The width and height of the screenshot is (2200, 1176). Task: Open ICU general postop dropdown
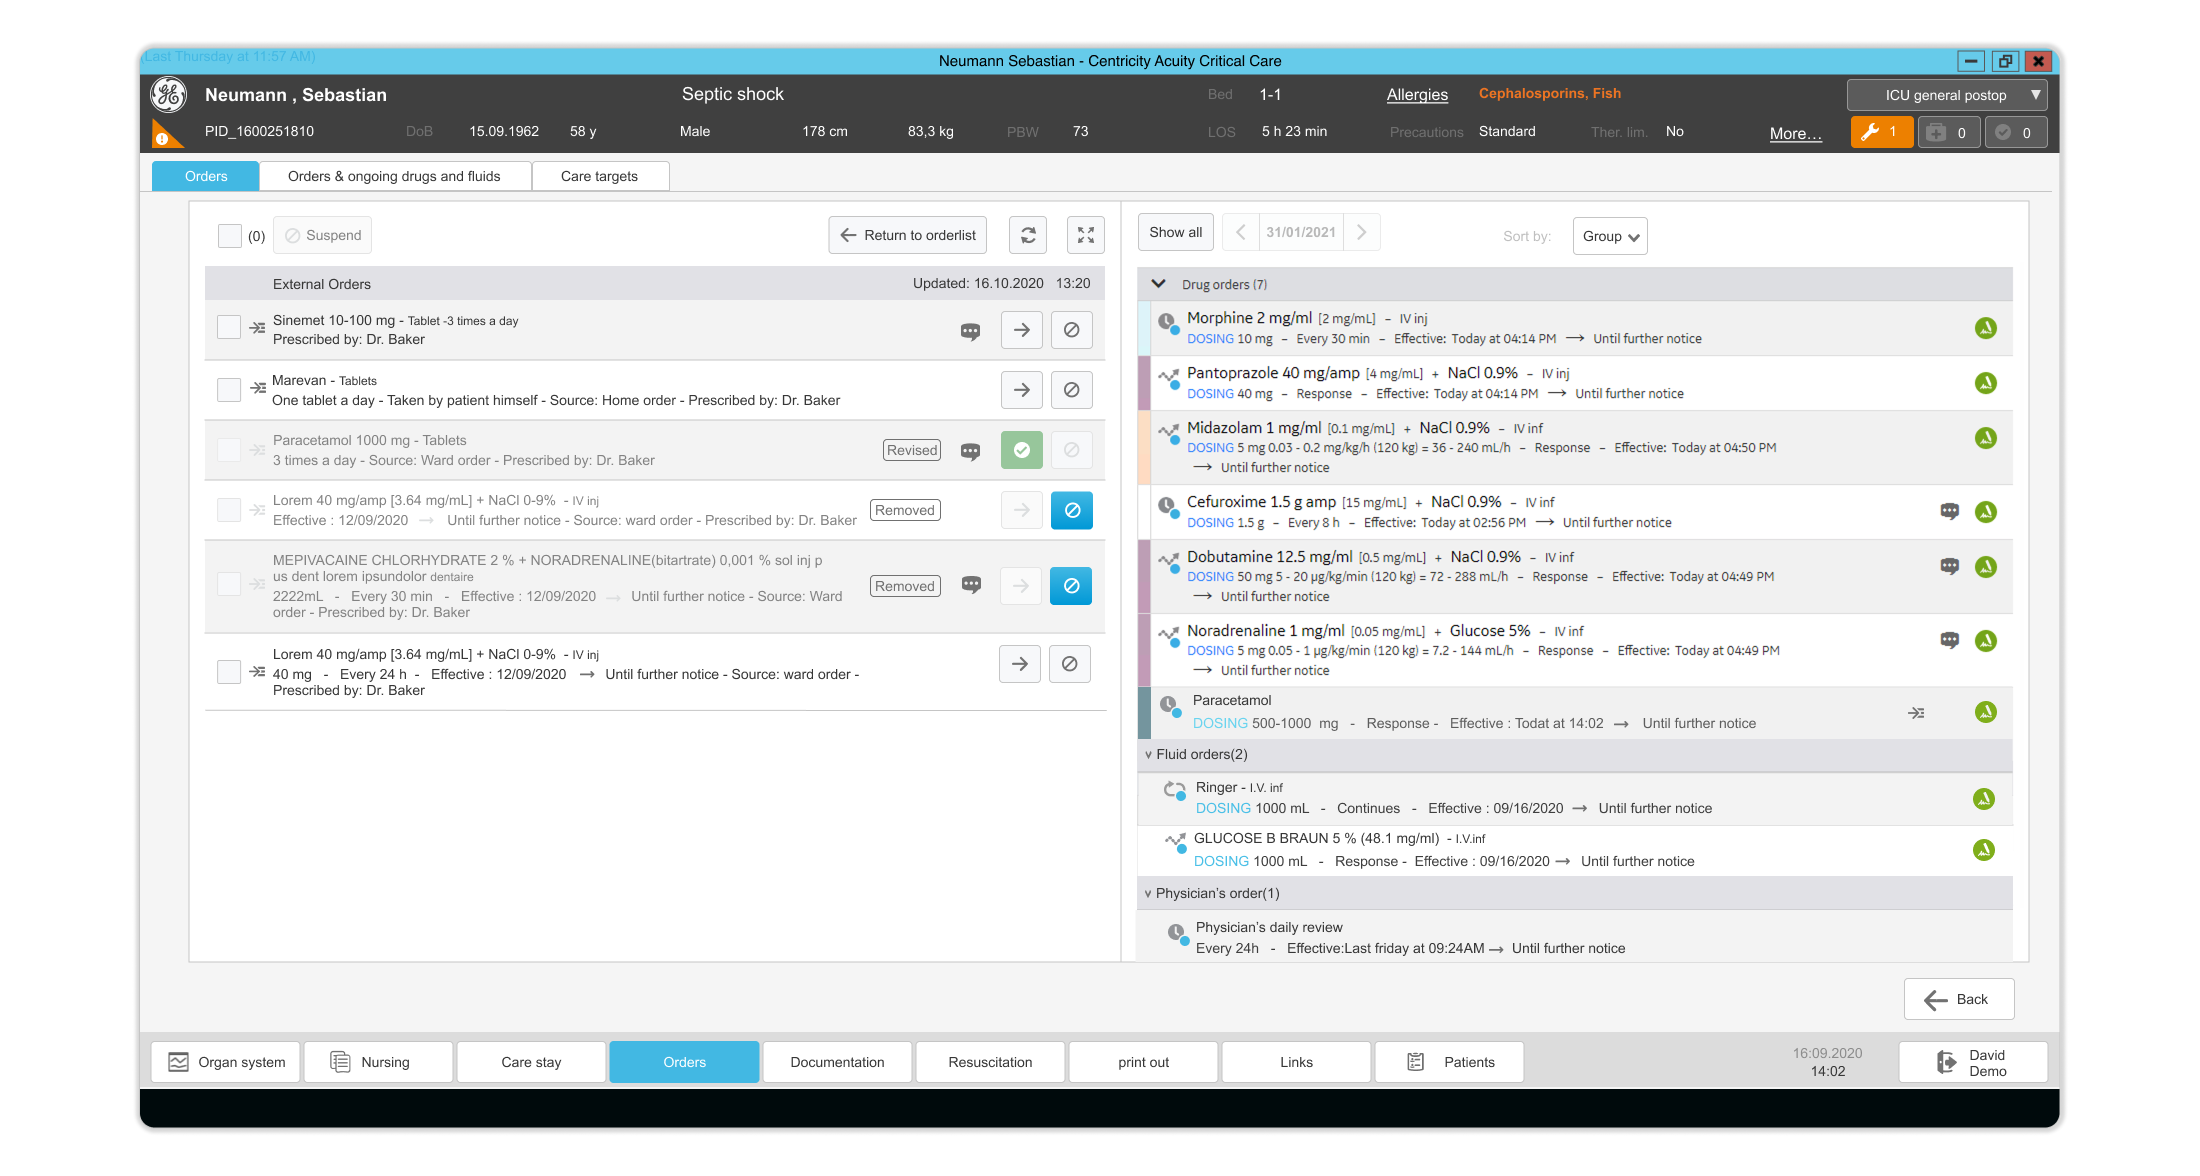coord(1946,96)
